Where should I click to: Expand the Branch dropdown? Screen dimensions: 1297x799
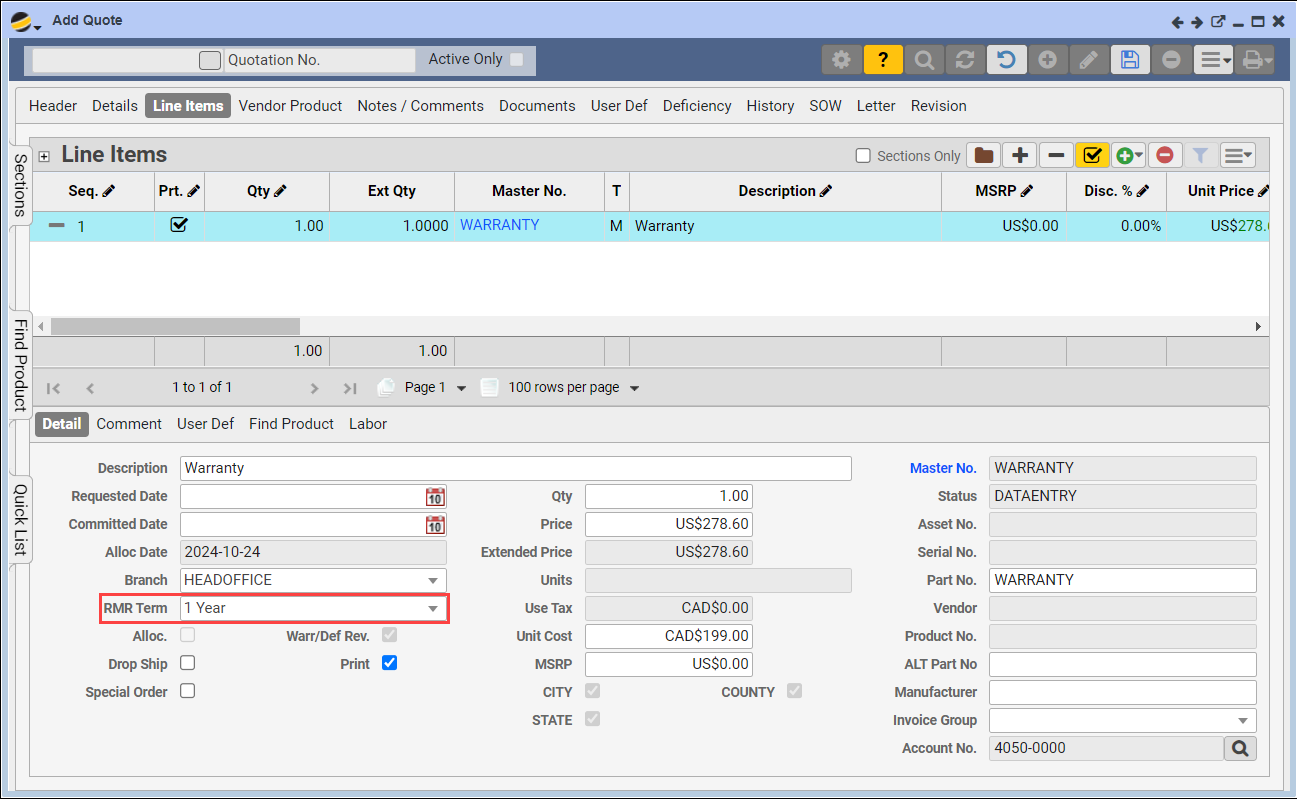pos(433,580)
